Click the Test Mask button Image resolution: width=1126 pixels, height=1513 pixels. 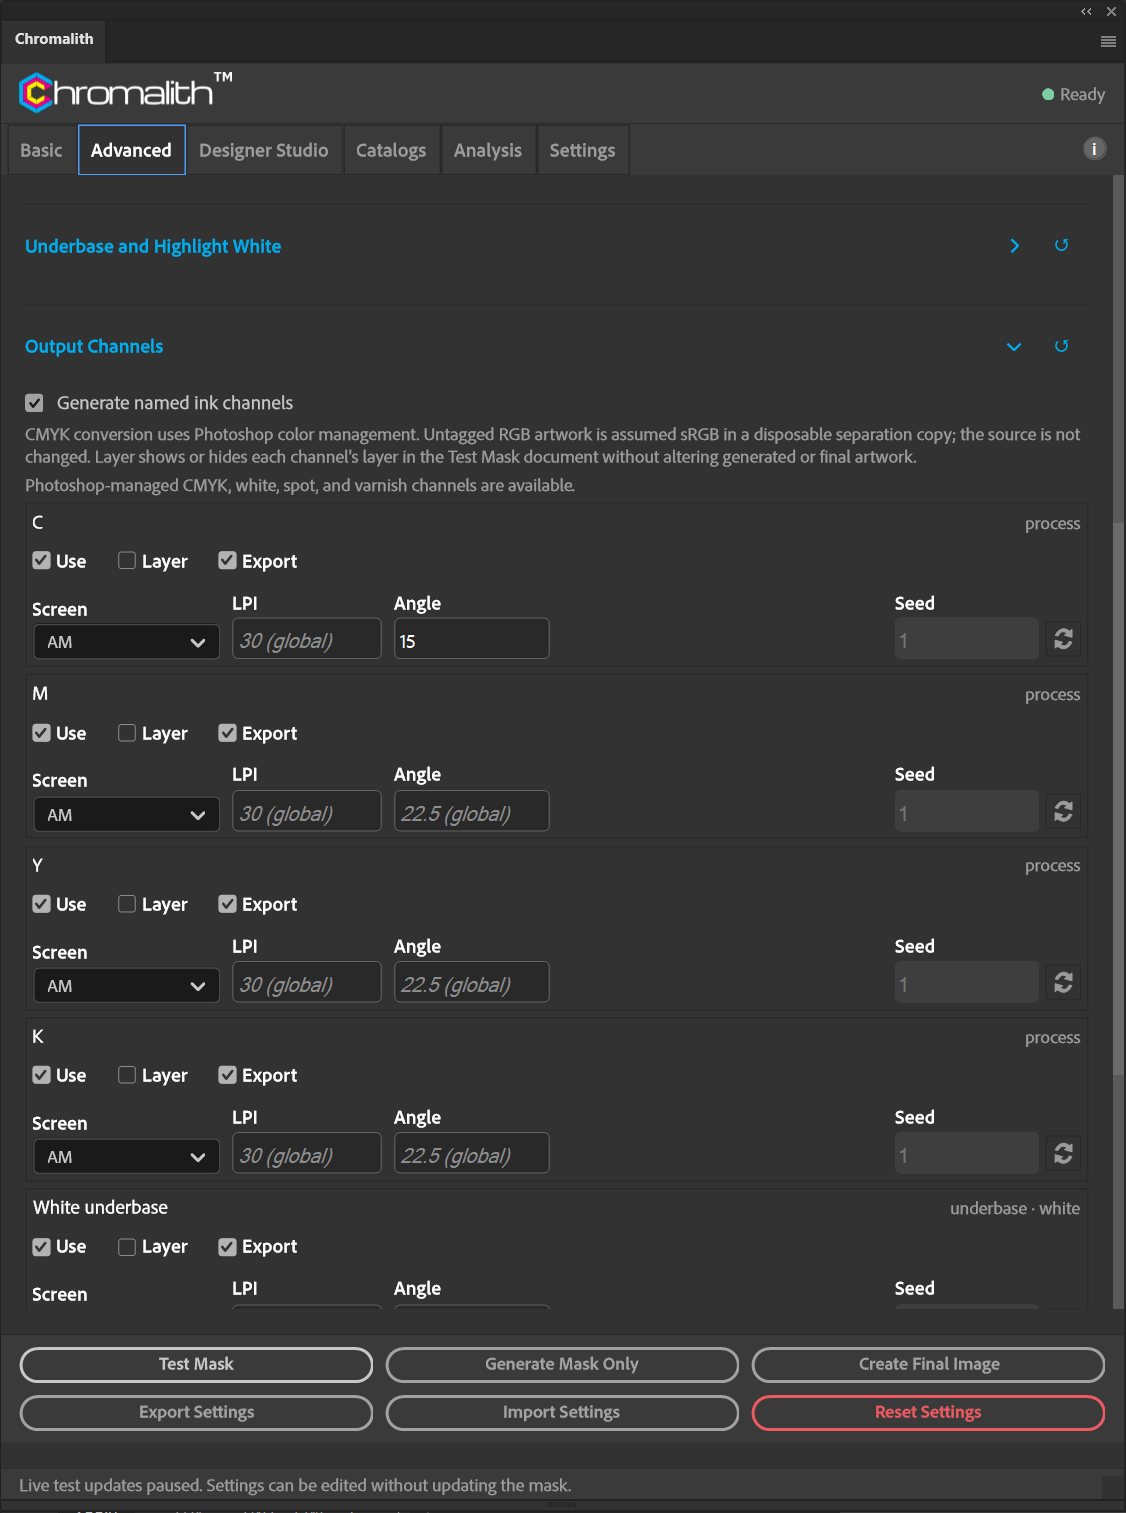tap(196, 1364)
